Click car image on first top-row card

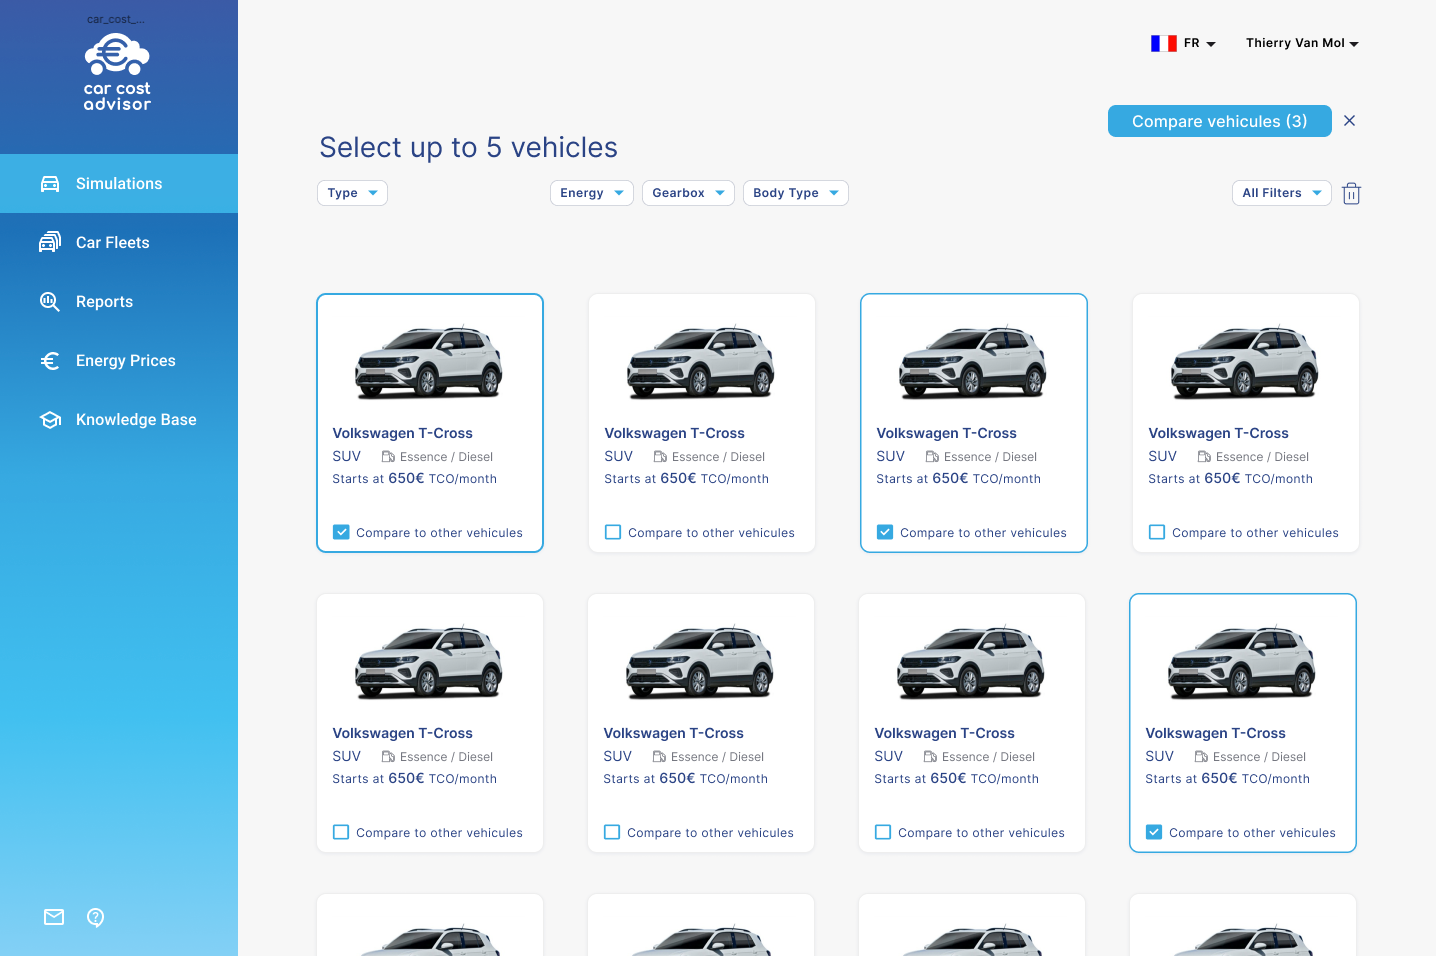tap(429, 361)
